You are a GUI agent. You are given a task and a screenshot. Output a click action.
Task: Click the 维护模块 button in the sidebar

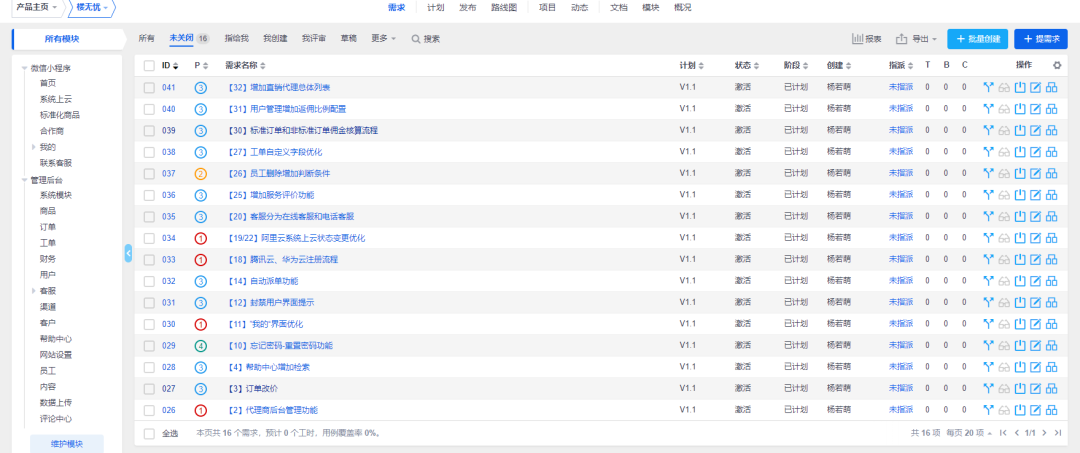[x=67, y=444]
